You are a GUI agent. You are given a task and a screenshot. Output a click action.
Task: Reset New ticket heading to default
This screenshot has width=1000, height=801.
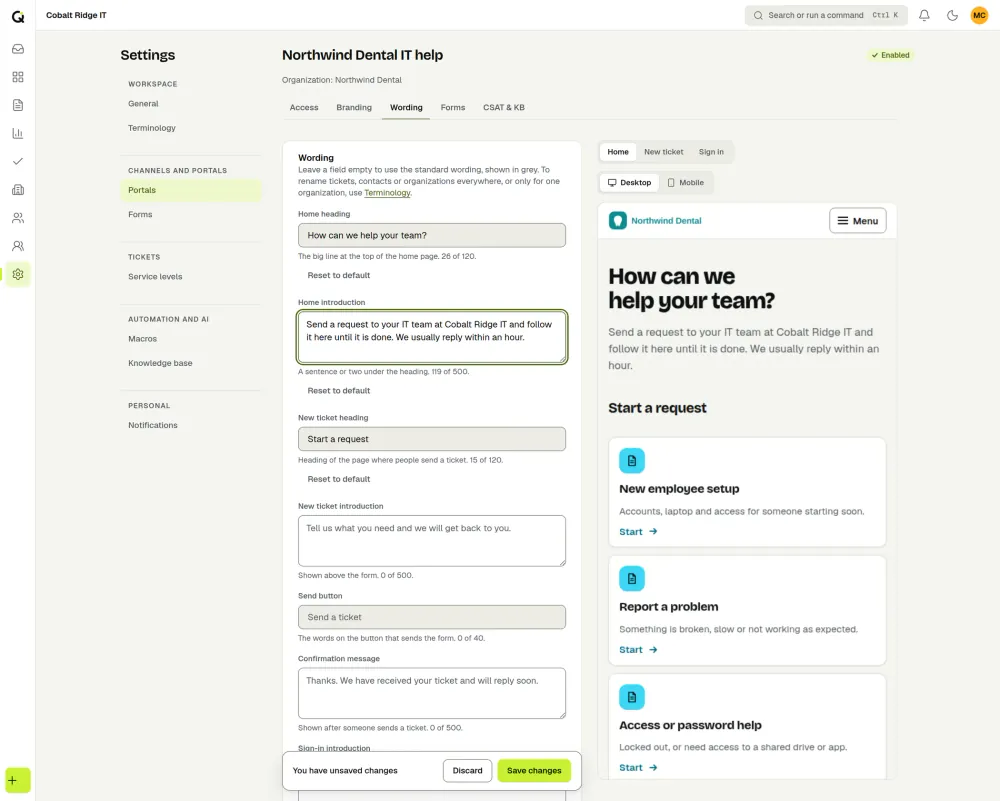click(339, 479)
